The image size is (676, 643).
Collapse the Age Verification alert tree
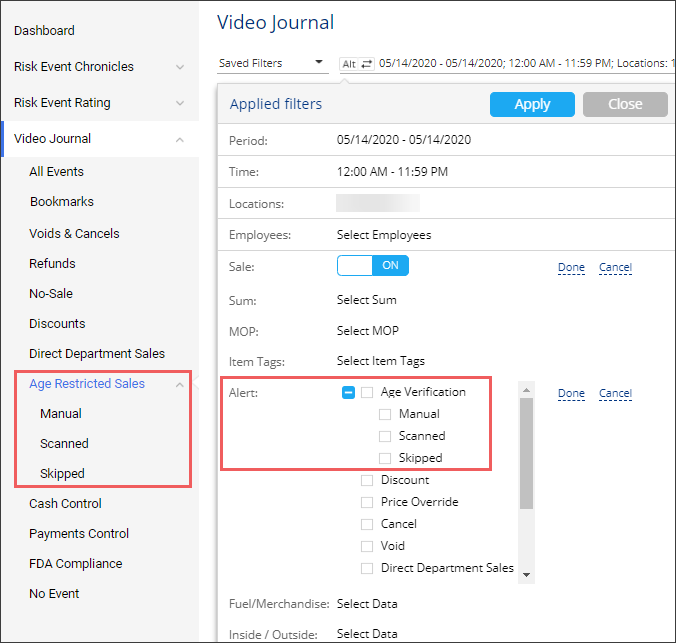tap(348, 392)
